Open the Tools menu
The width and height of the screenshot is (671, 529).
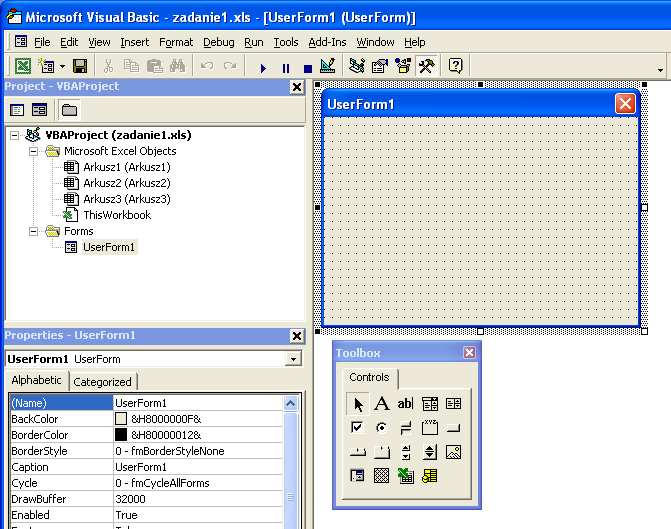click(286, 42)
